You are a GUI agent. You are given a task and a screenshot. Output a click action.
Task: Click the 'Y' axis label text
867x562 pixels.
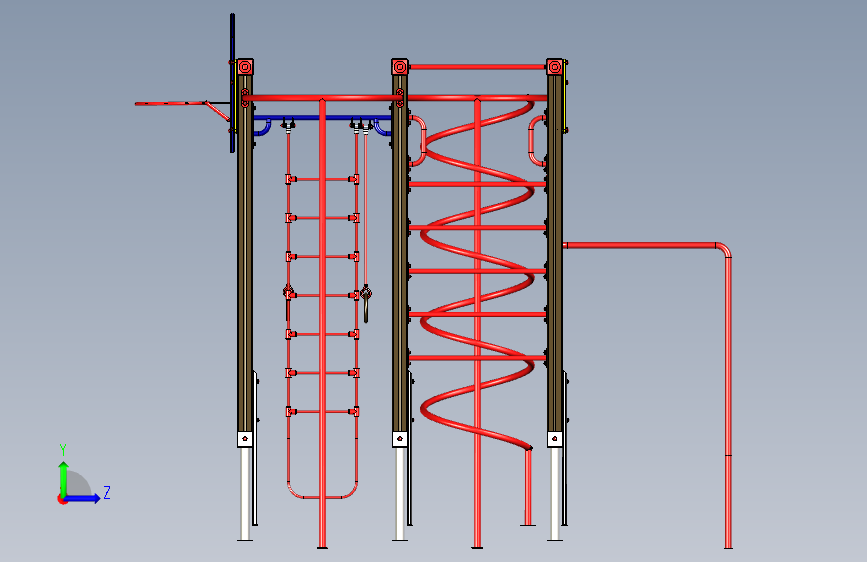(x=63, y=450)
